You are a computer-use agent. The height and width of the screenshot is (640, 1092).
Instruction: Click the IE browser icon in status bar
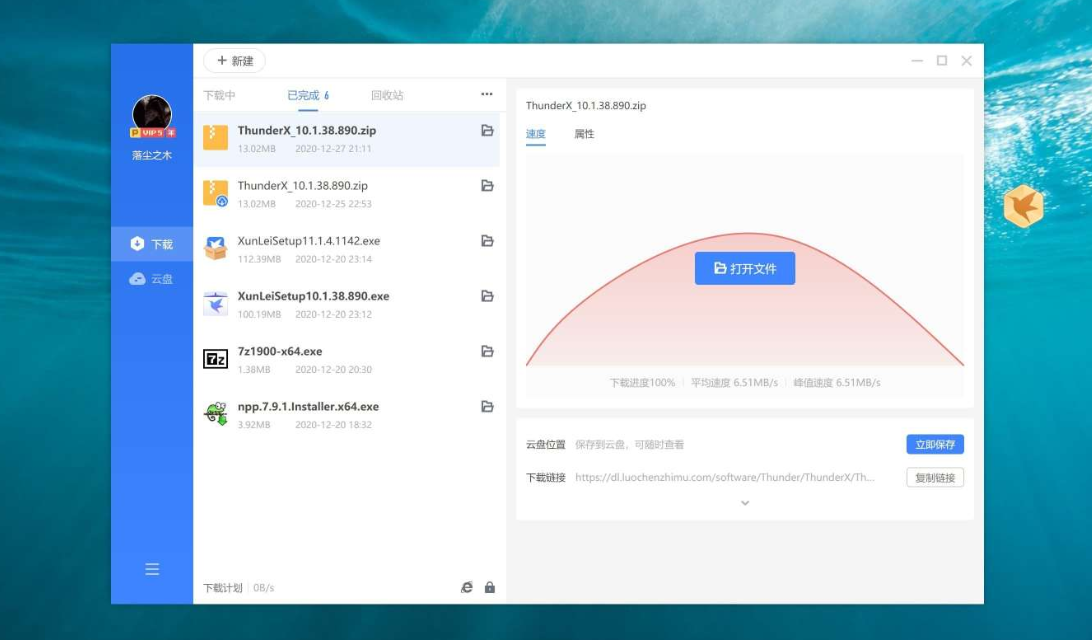click(x=466, y=587)
